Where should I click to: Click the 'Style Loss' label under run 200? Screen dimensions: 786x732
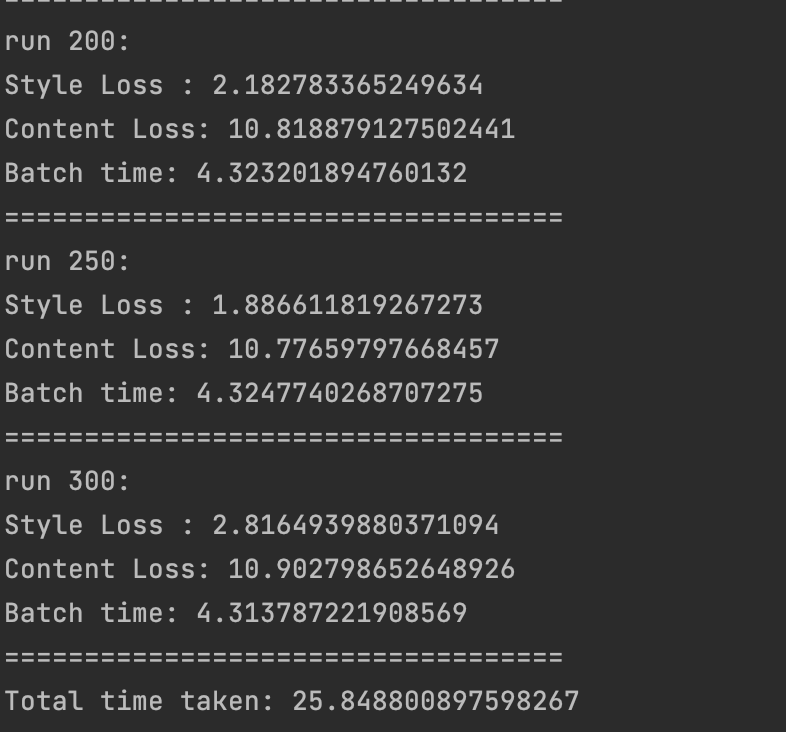(84, 85)
